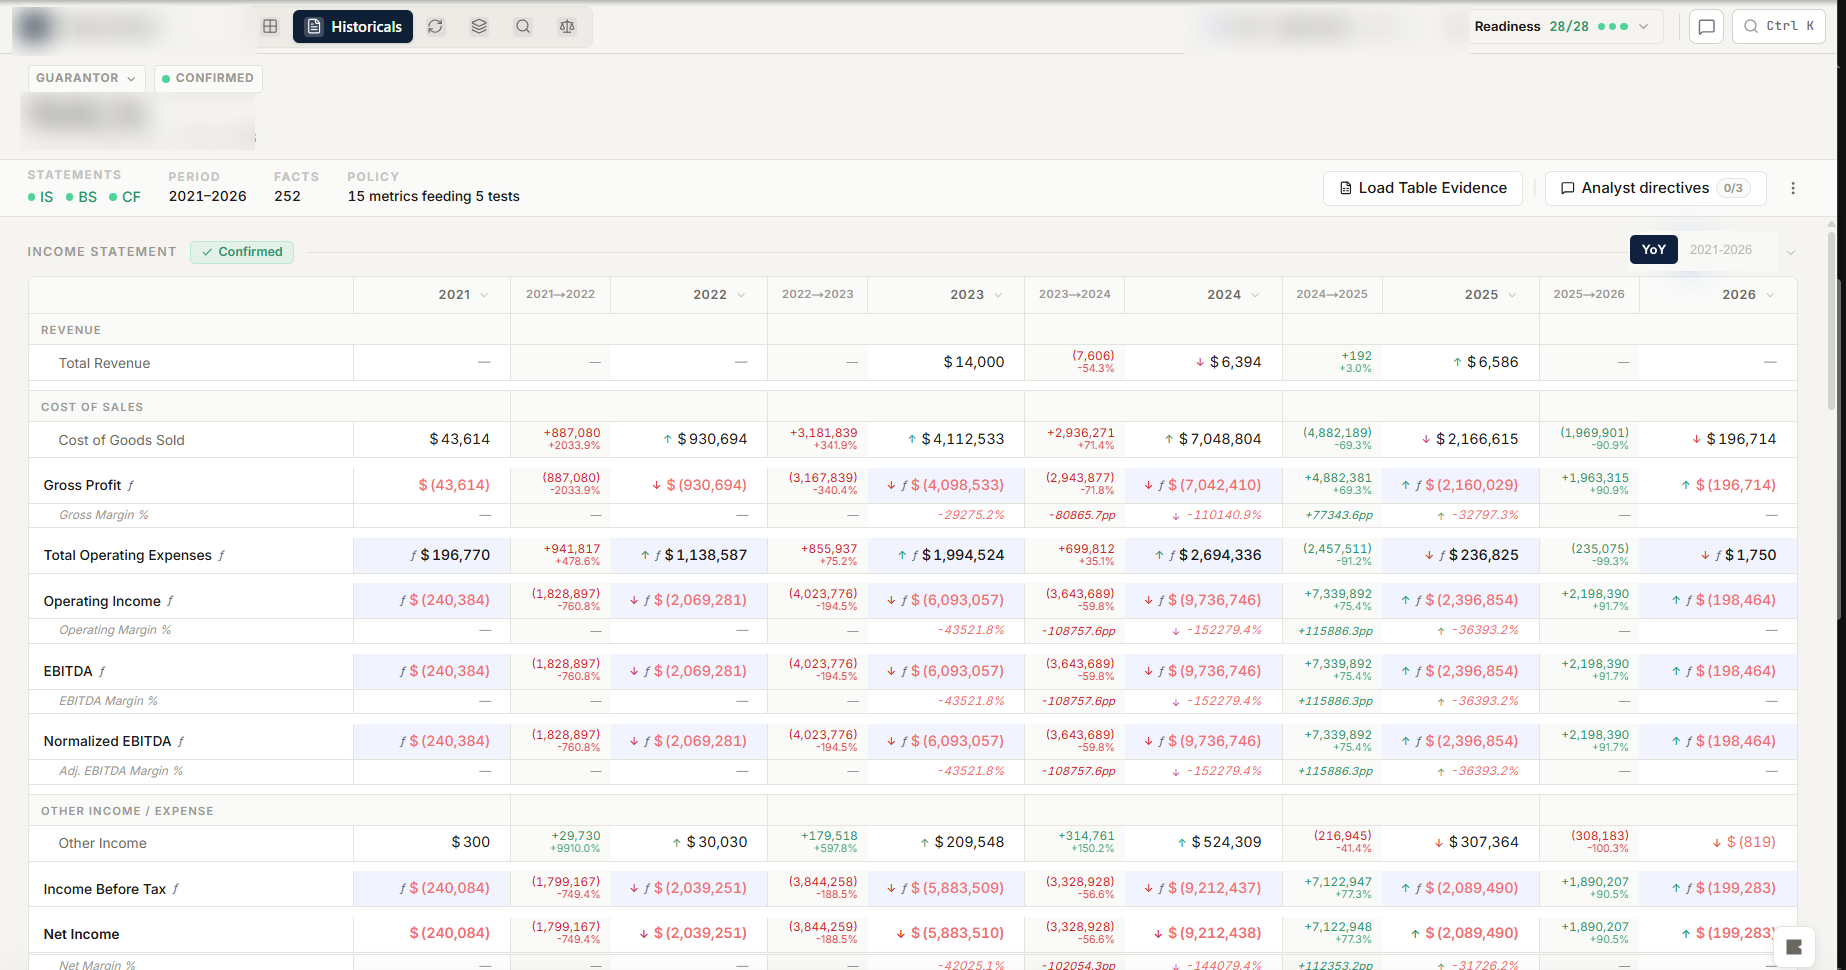Image resolution: width=1846 pixels, height=970 pixels.
Task: Open Analyst directives panel
Action: coord(1655,188)
